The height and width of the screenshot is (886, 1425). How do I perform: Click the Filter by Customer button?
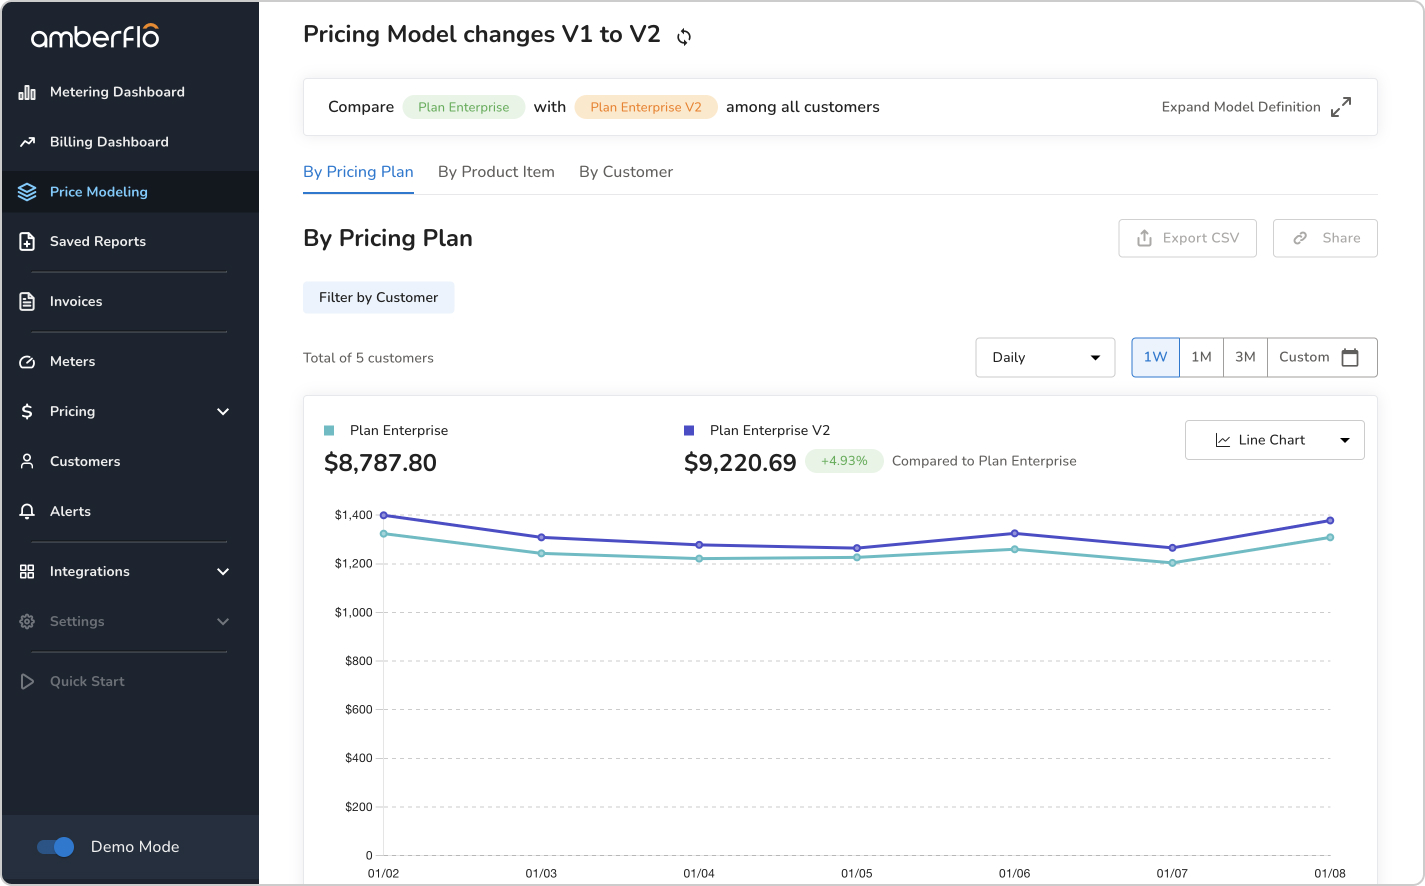click(378, 297)
